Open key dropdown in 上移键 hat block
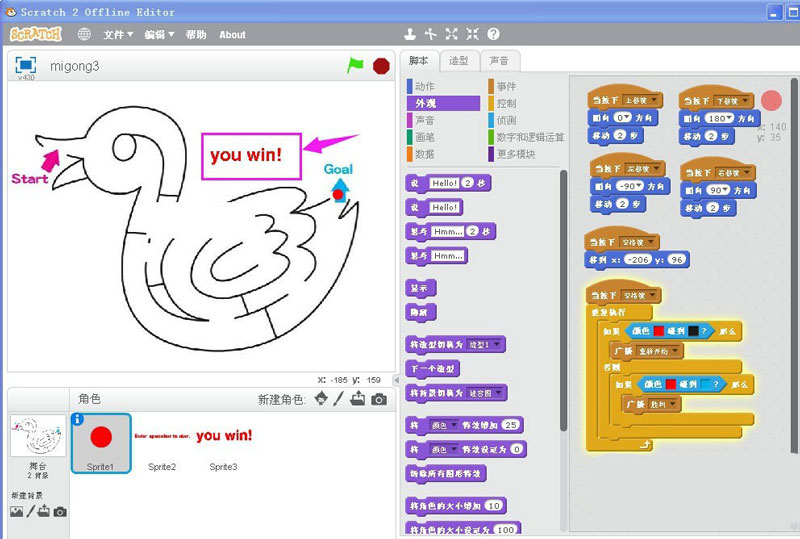This screenshot has height=539, width=800. coord(640,101)
